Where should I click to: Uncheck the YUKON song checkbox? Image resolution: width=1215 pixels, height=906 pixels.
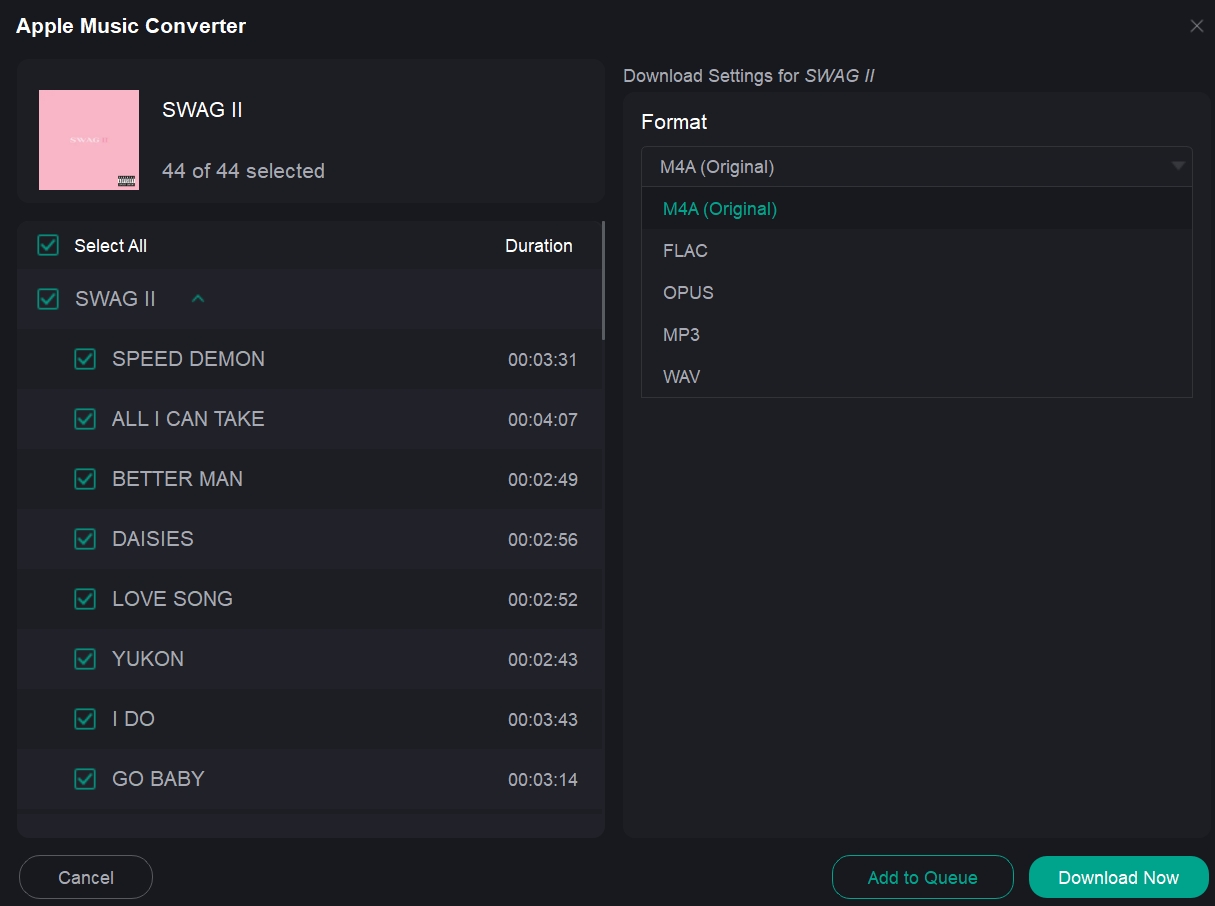click(85, 658)
